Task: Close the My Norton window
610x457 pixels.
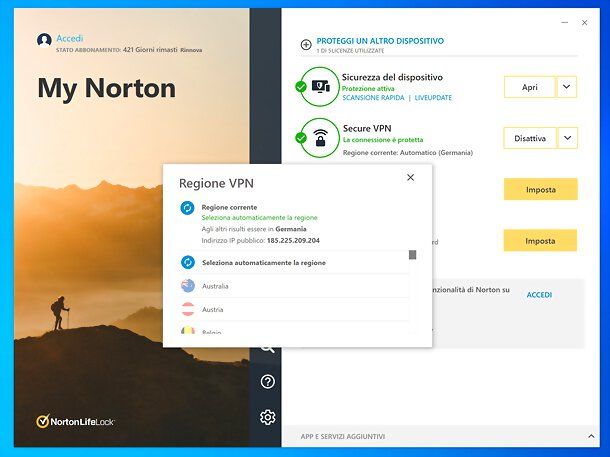Action: coord(584,23)
